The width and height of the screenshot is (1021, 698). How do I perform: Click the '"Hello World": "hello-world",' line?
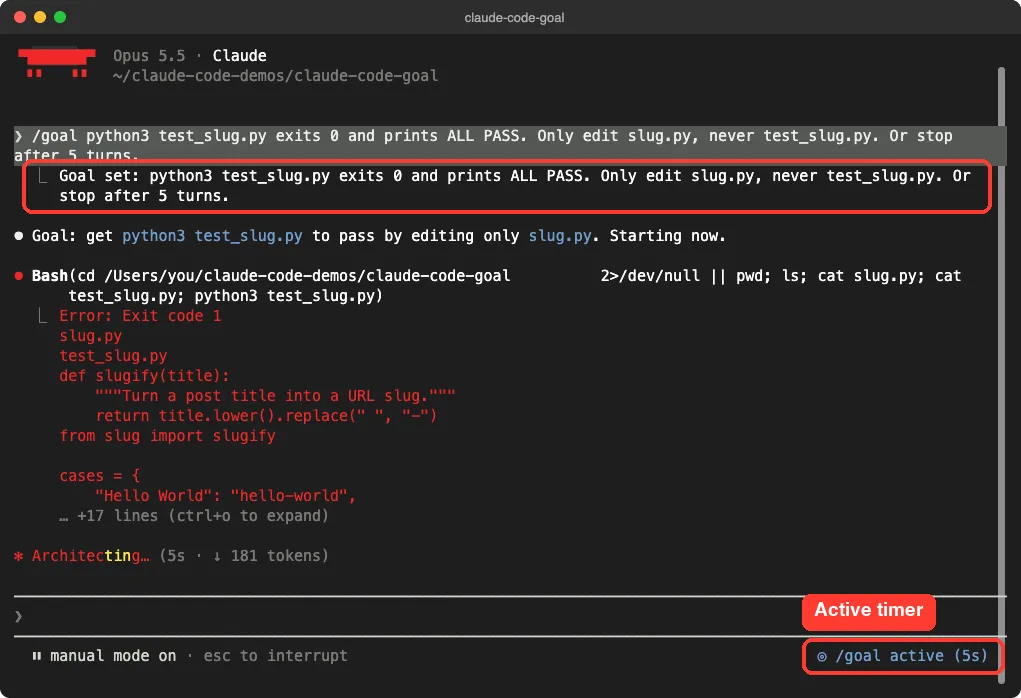225,496
